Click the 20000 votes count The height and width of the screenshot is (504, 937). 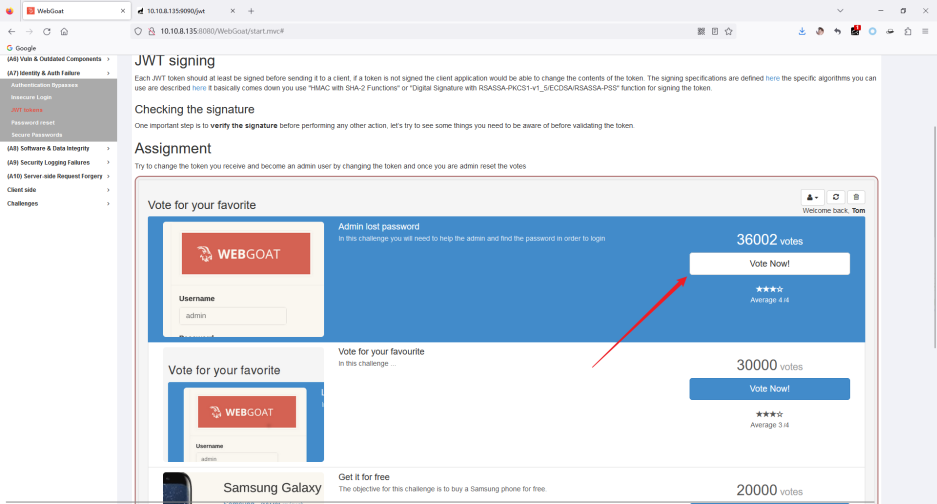click(x=769, y=490)
